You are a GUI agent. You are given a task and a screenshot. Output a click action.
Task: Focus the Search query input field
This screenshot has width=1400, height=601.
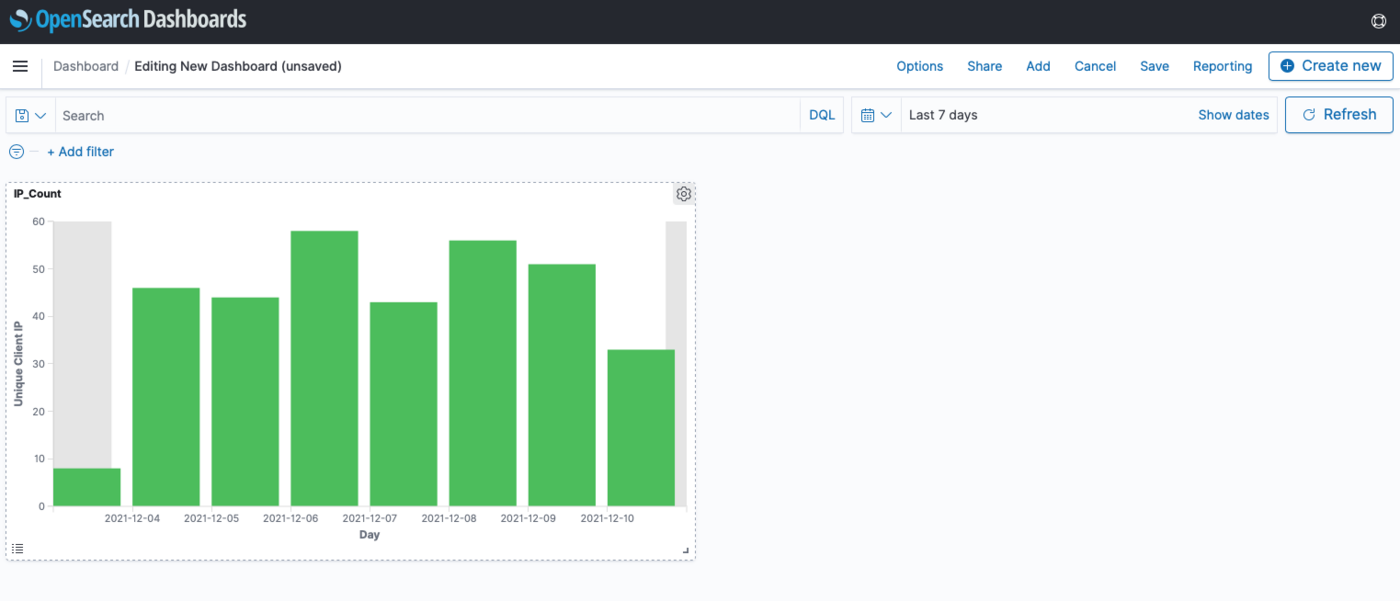pos(427,116)
